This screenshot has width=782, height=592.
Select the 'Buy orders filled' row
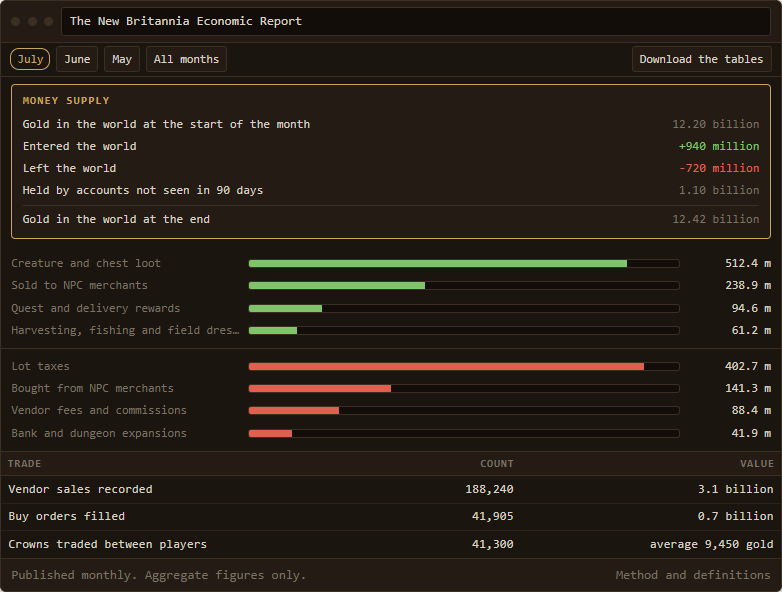[x=391, y=517]
